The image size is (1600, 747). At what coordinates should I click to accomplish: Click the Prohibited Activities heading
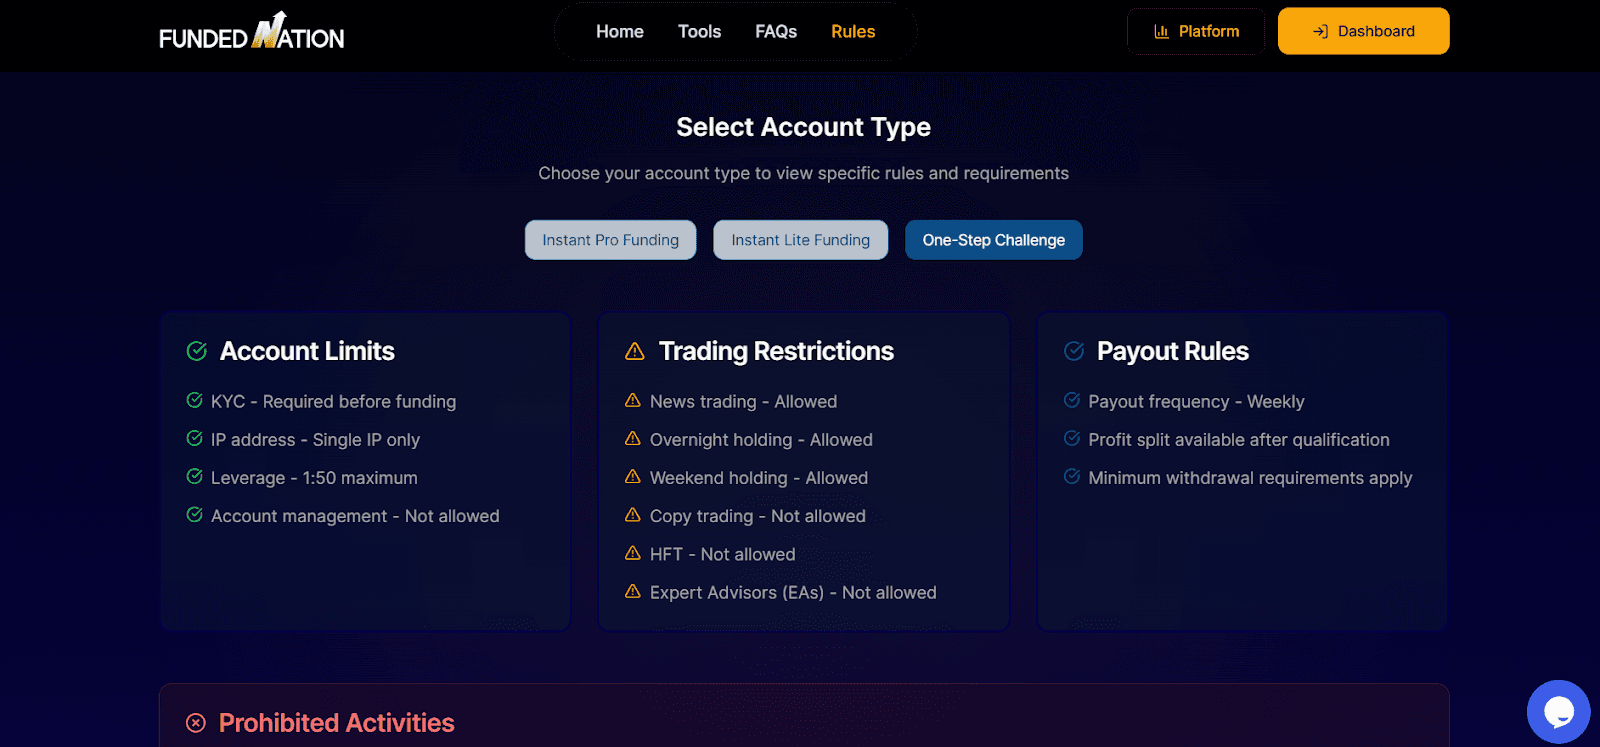[x=336, y=723]
